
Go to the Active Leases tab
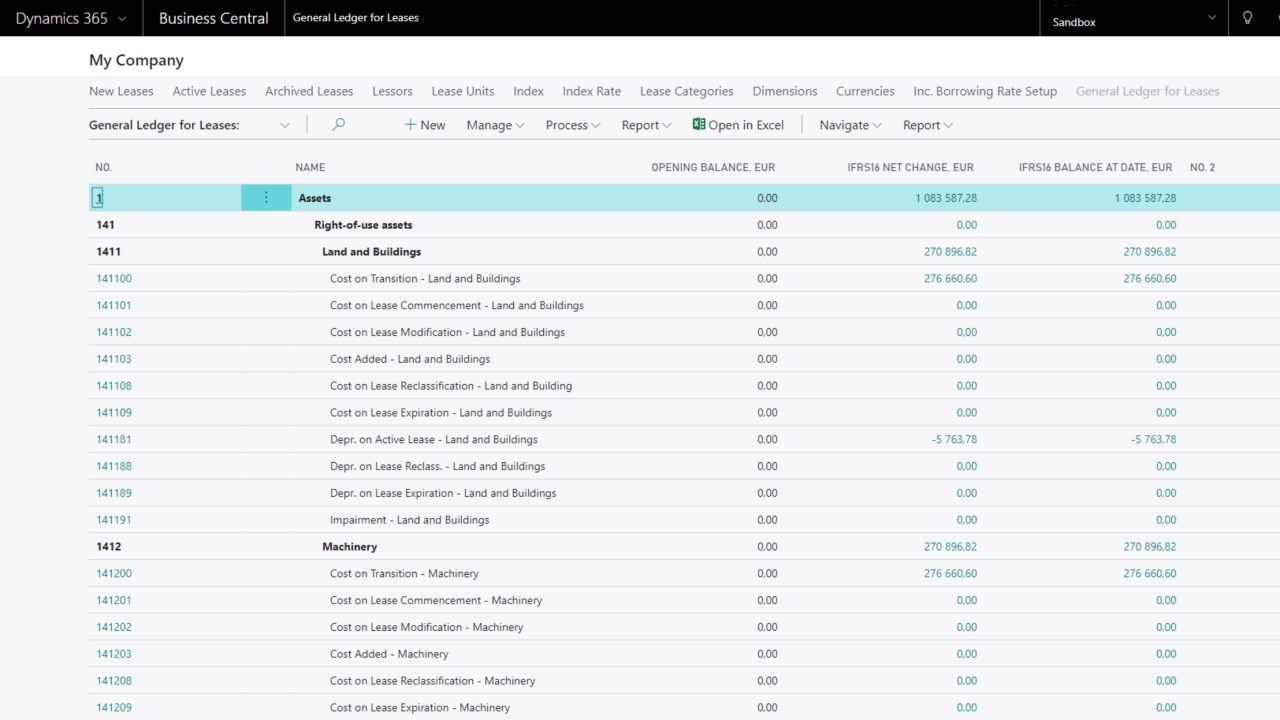[209, 91]
